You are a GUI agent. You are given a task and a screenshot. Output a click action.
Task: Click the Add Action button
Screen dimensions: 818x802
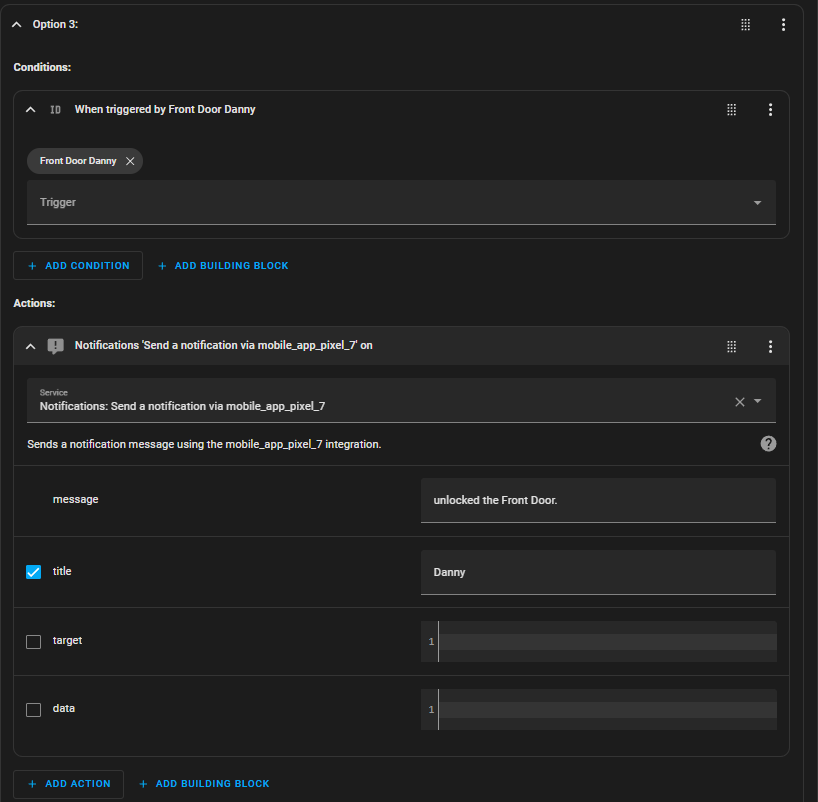(x=68, y=784)
